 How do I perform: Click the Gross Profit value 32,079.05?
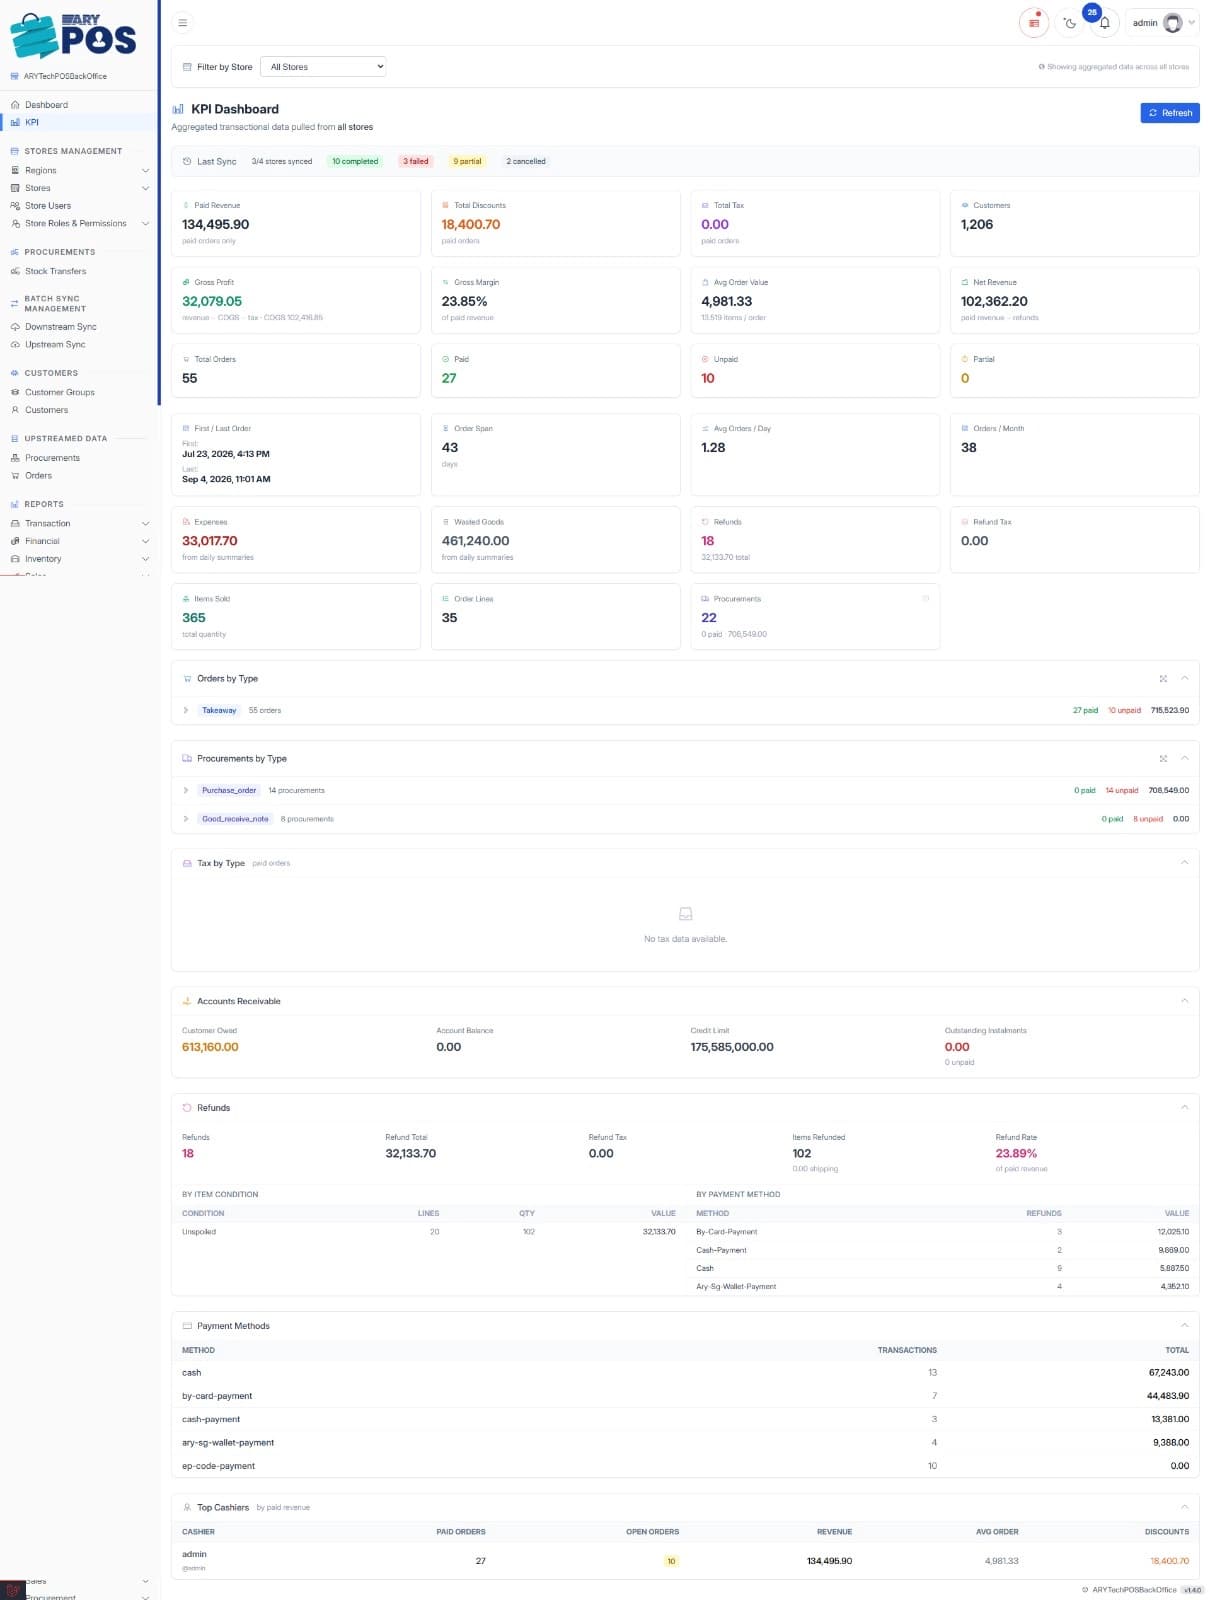point(212,301)
